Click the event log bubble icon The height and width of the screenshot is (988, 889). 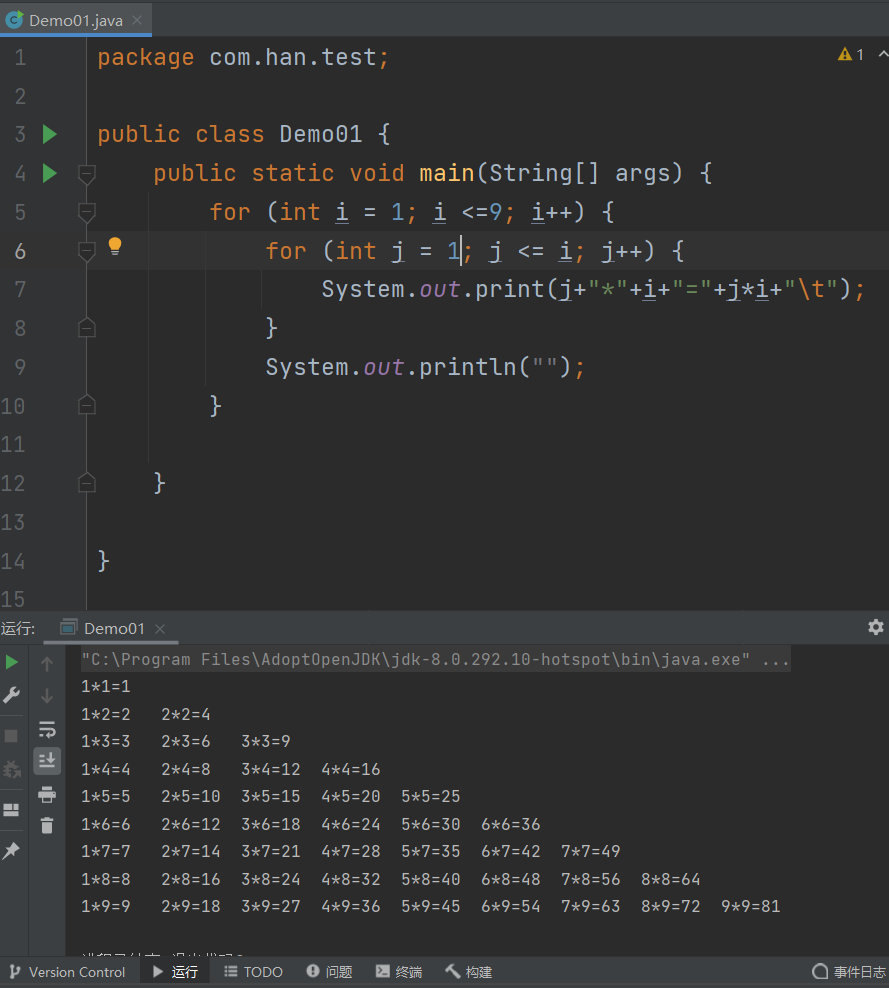pyautogui.click(x=820, y=972)
